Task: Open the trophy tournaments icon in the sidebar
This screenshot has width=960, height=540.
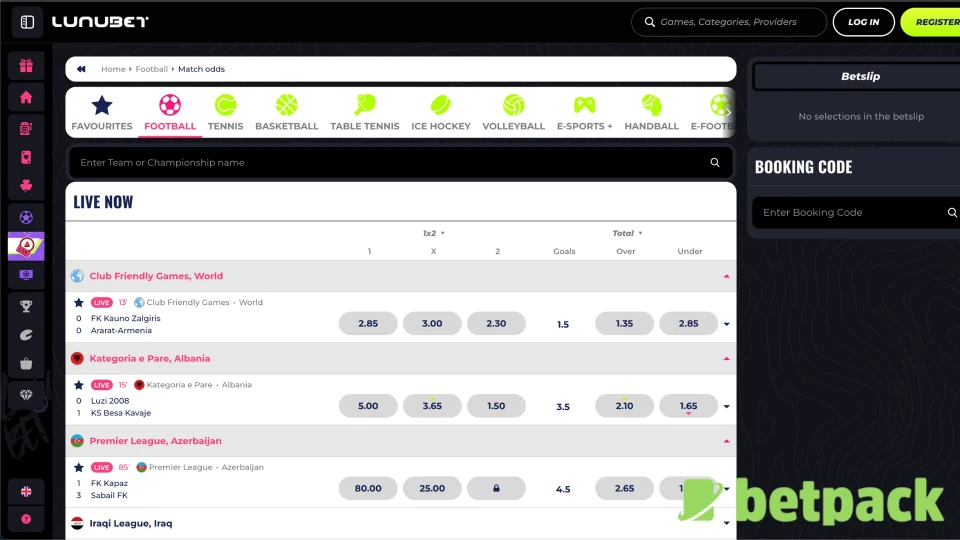Action: coord(26,306)
